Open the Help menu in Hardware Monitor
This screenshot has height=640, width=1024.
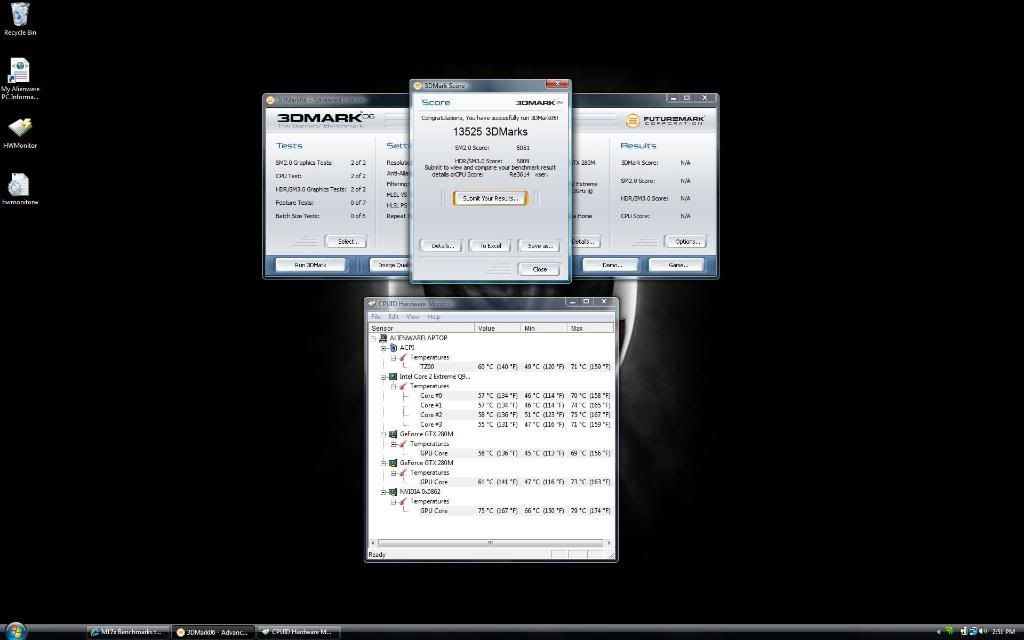434,317
